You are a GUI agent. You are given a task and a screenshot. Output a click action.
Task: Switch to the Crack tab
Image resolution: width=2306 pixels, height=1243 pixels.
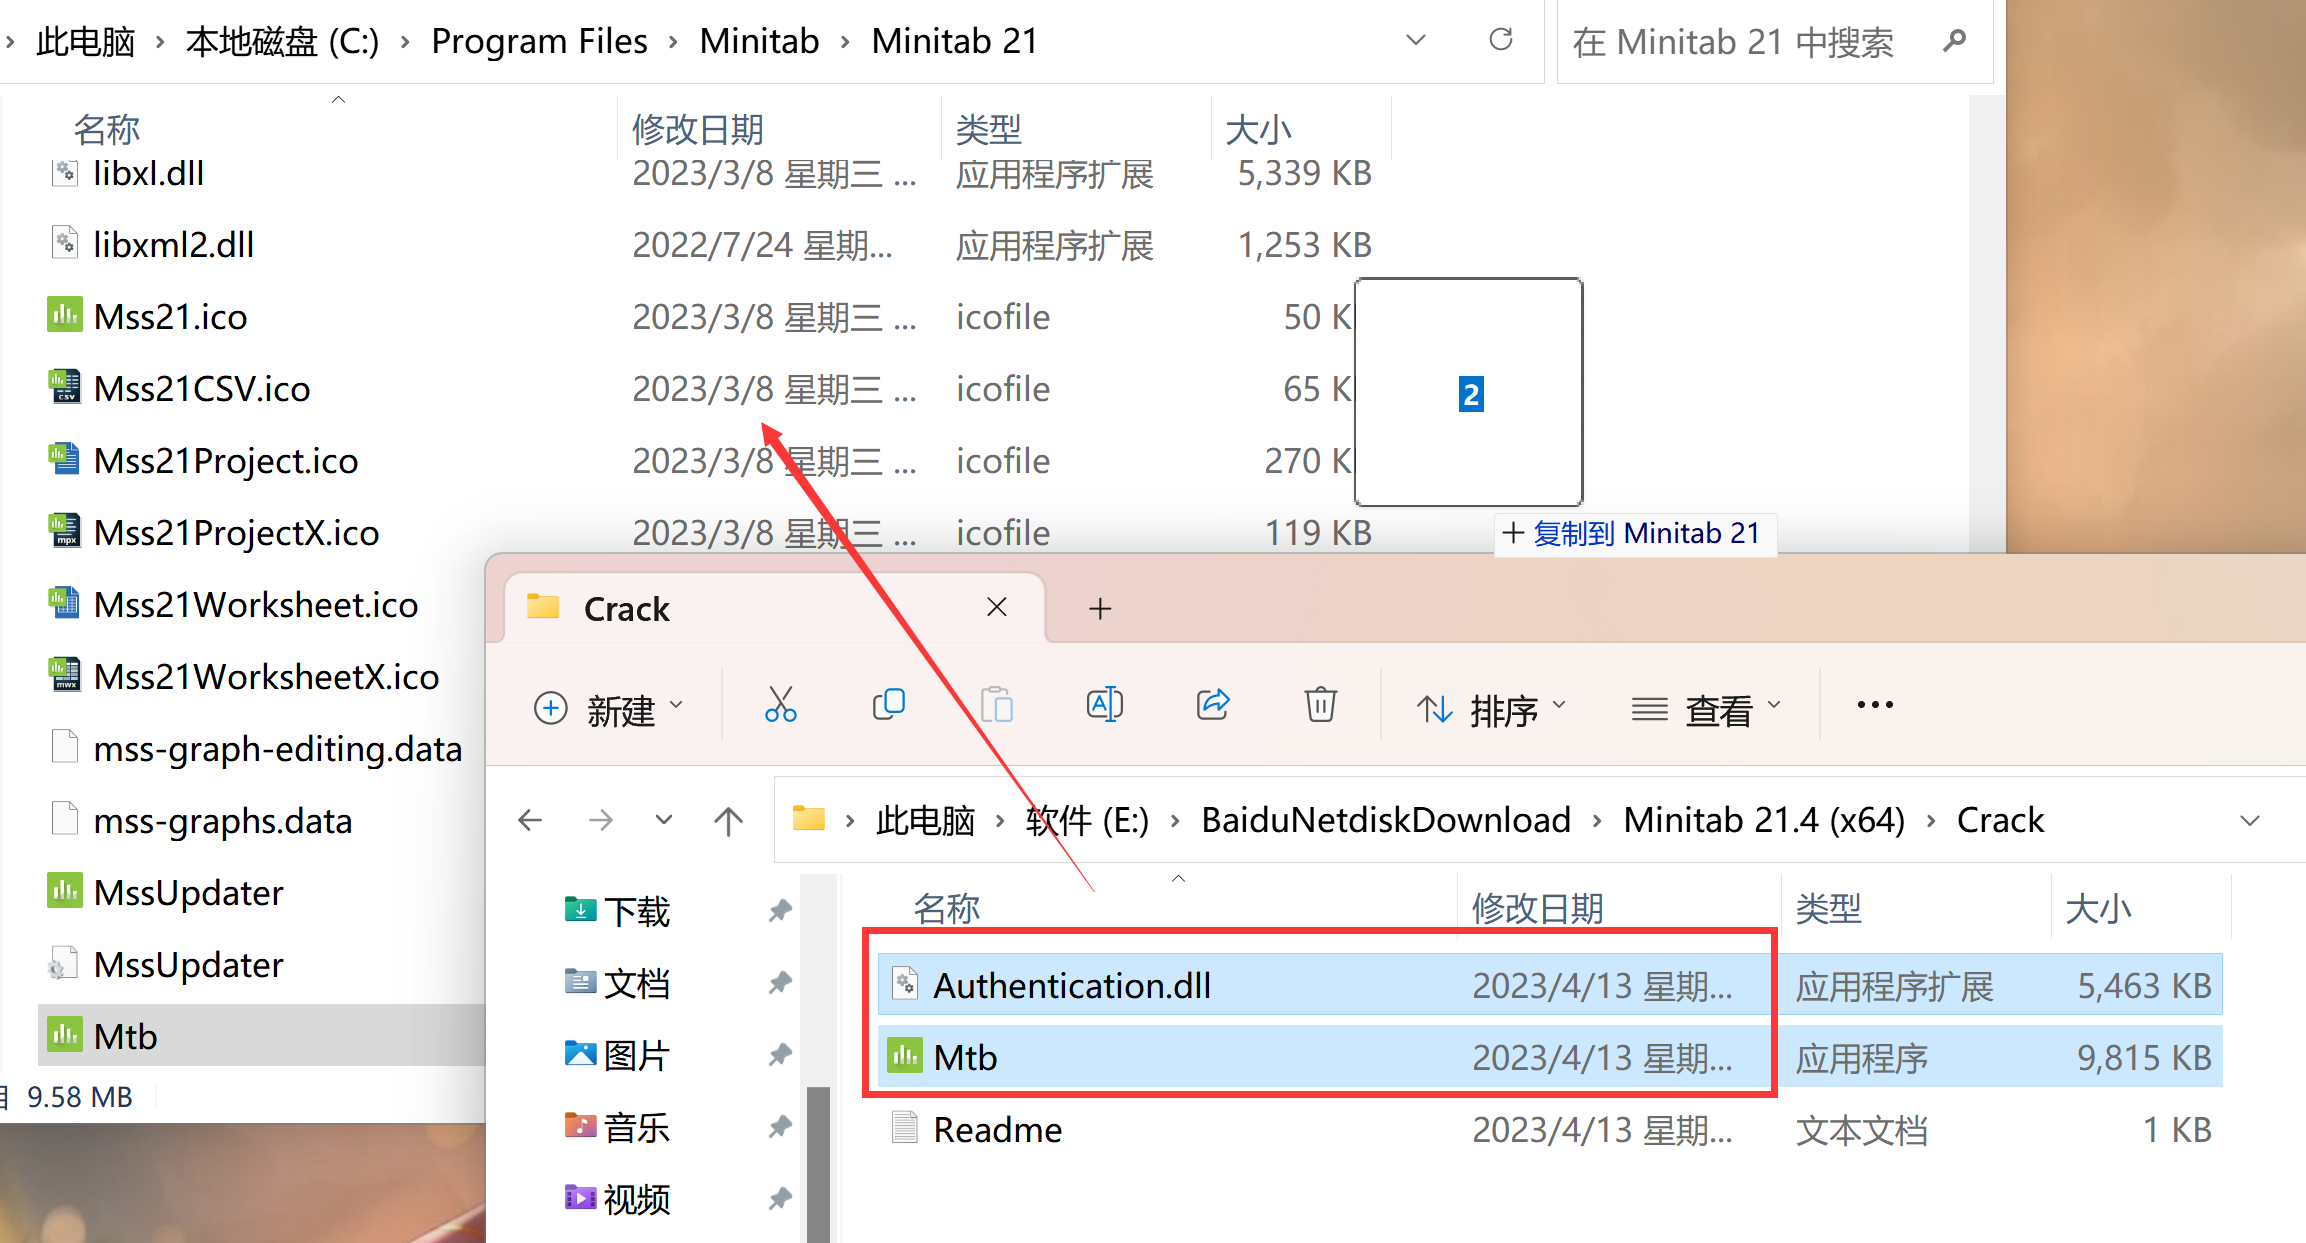point(775,608)
